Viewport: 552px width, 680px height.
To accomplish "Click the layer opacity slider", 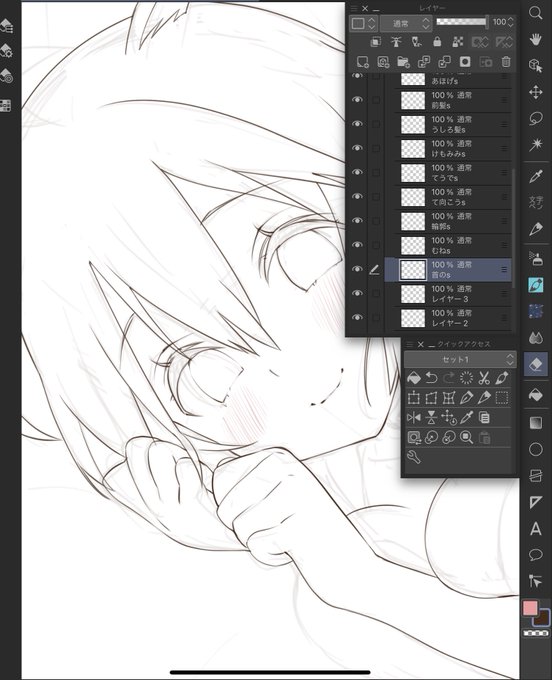I will pyautogui.click(x=462, y=22).
